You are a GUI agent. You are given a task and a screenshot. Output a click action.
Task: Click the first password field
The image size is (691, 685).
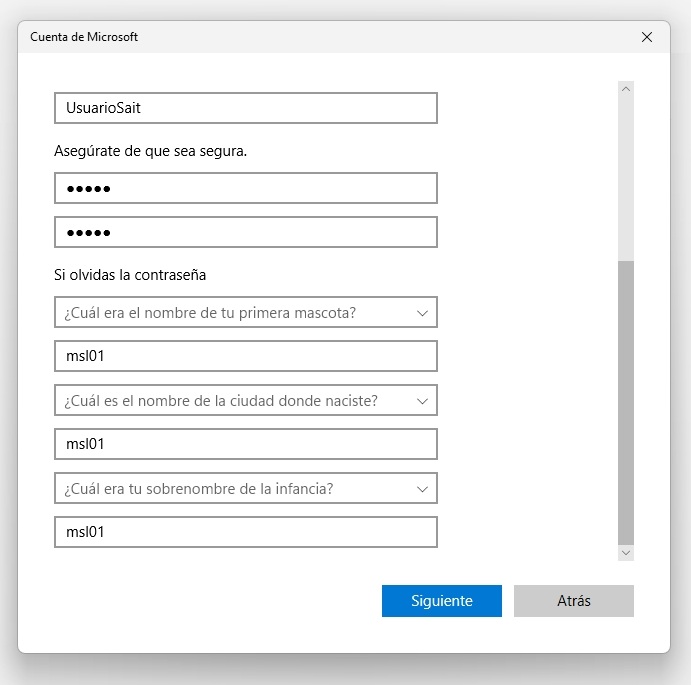tap(245, 188)
